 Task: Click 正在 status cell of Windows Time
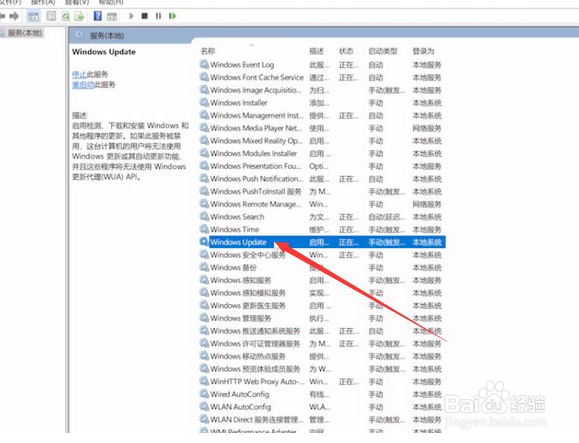tap(349, 229)
